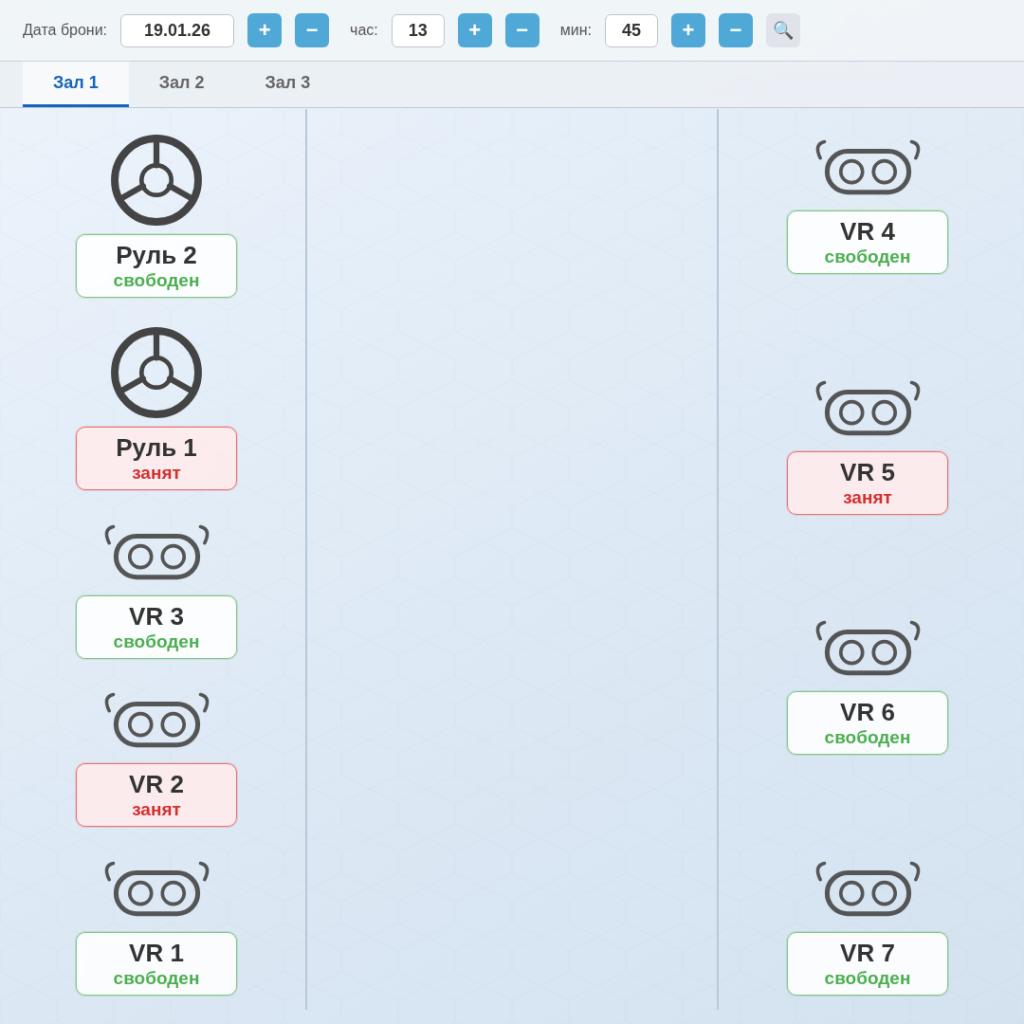Increment the hour value
Screen dimensions: 1024x1024
[475, 30]
